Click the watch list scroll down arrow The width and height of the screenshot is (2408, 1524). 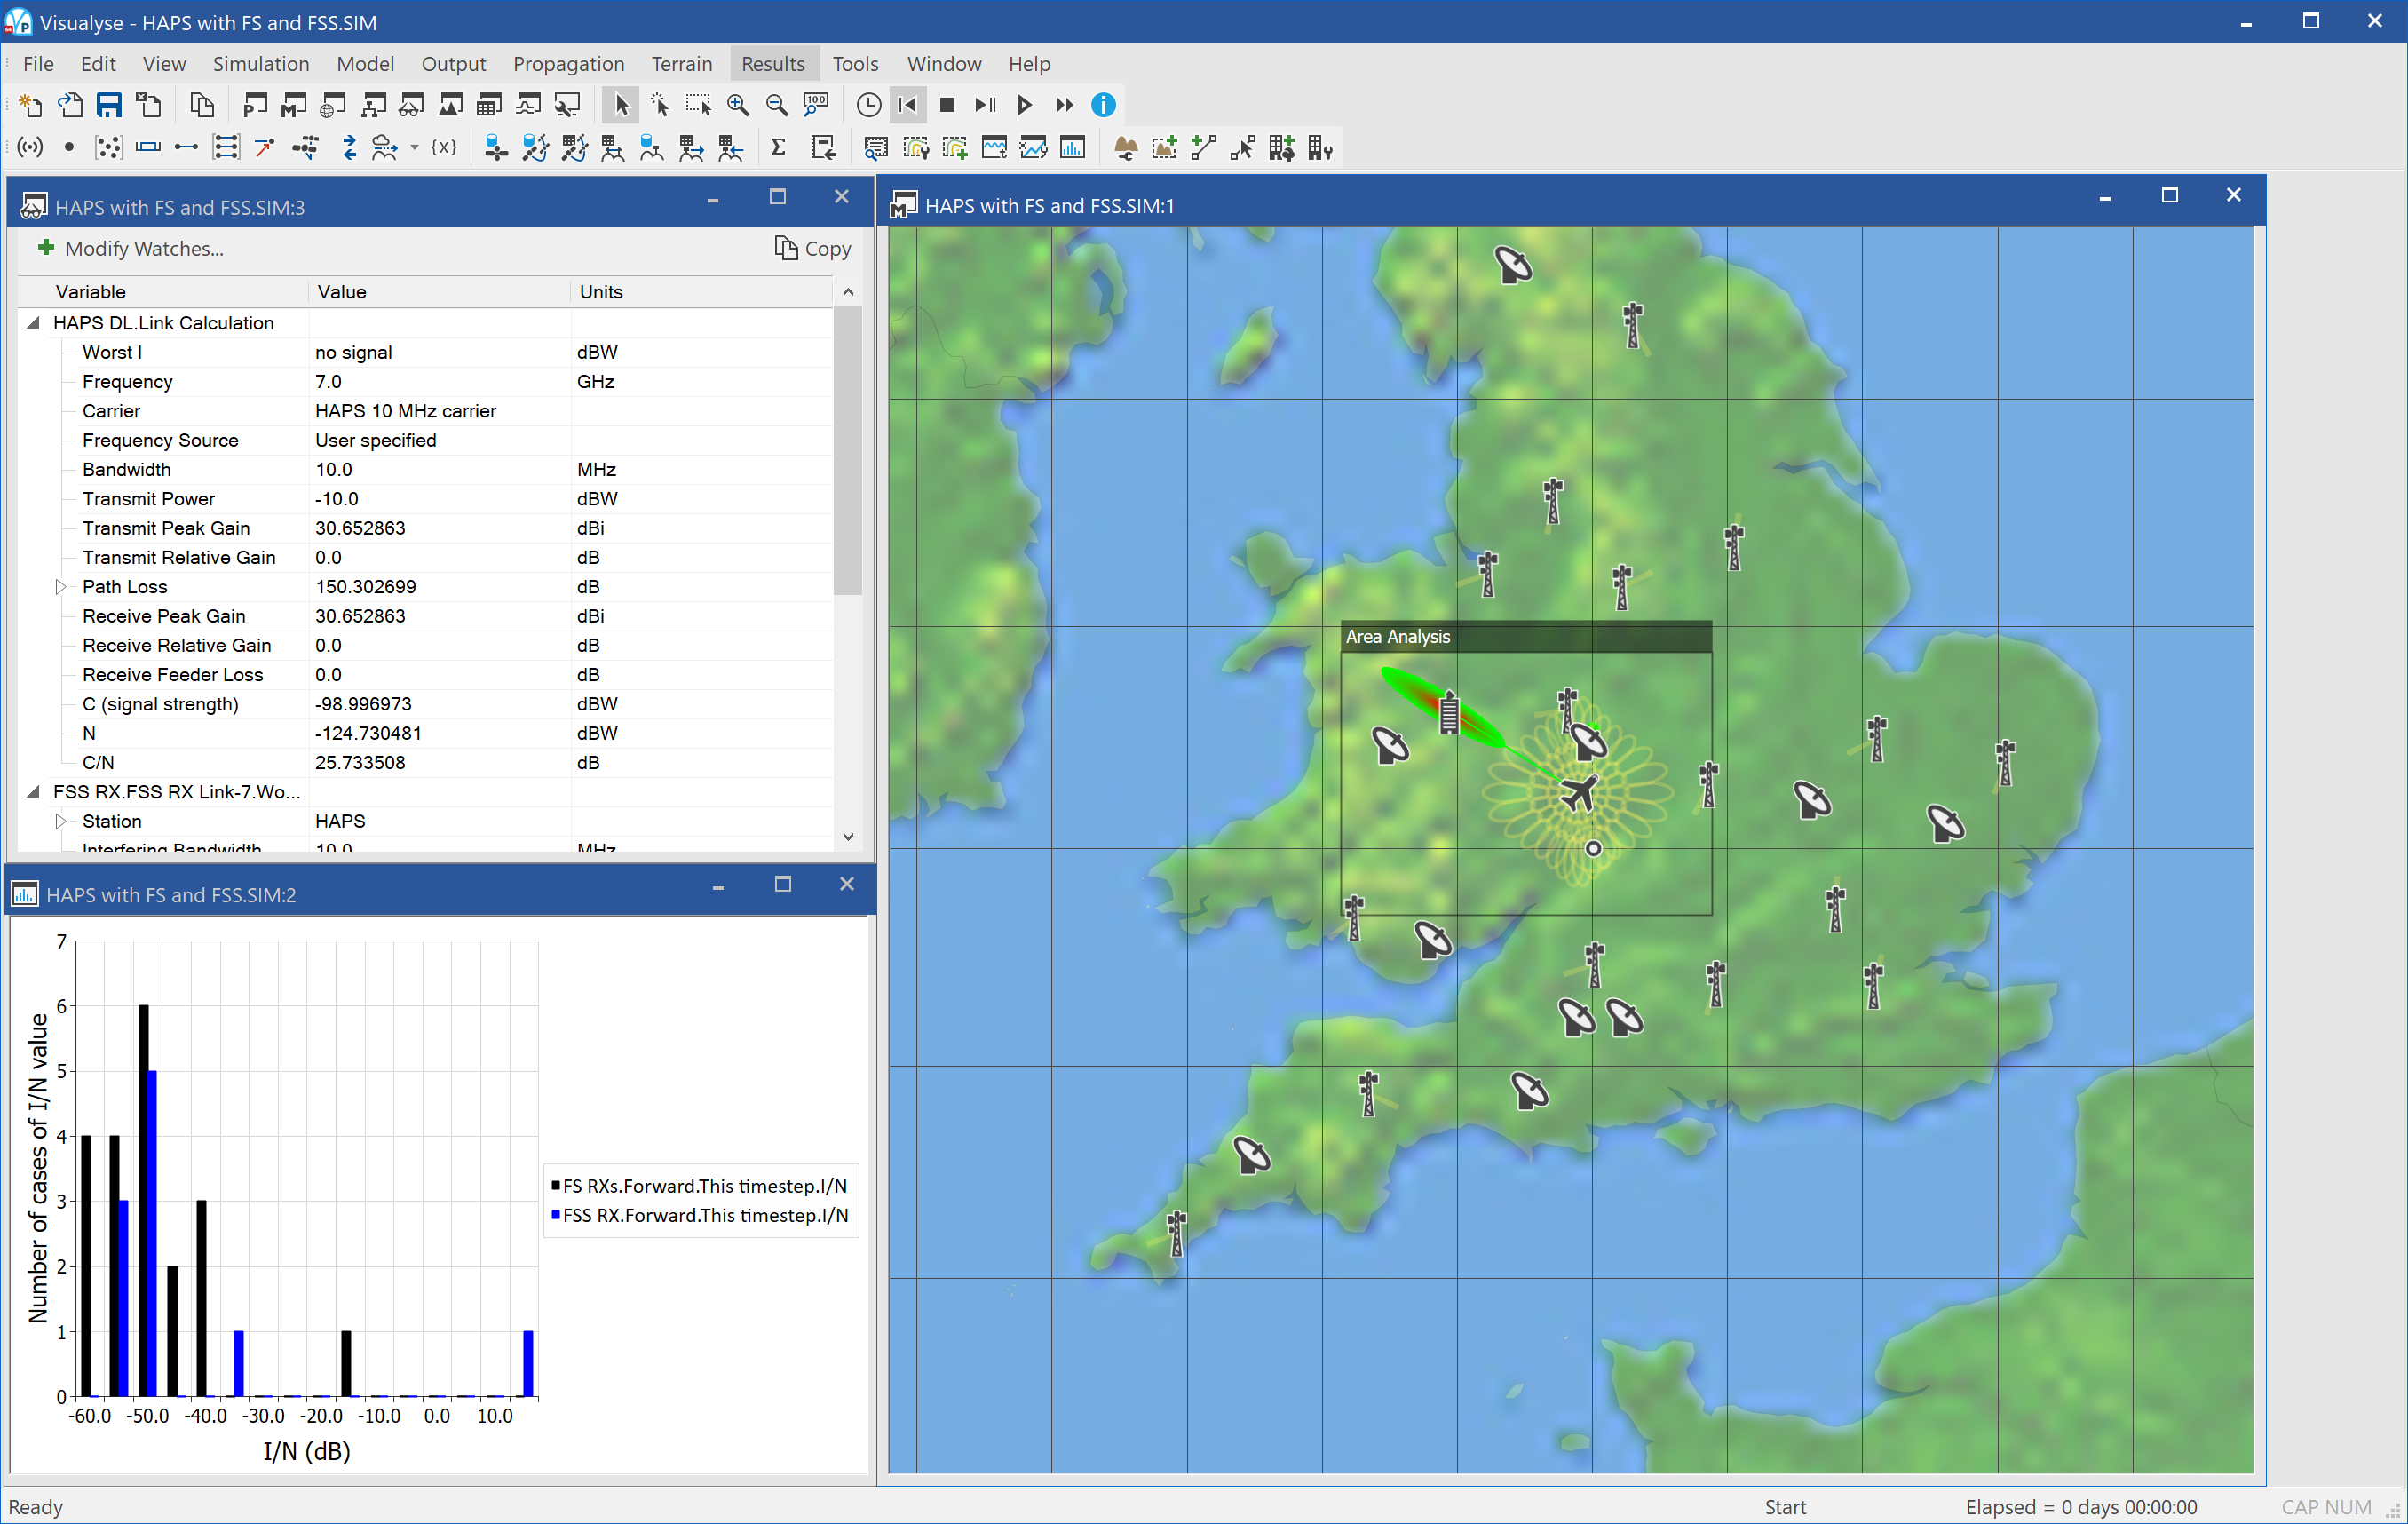pyautogui.click(x=848, y=837)
